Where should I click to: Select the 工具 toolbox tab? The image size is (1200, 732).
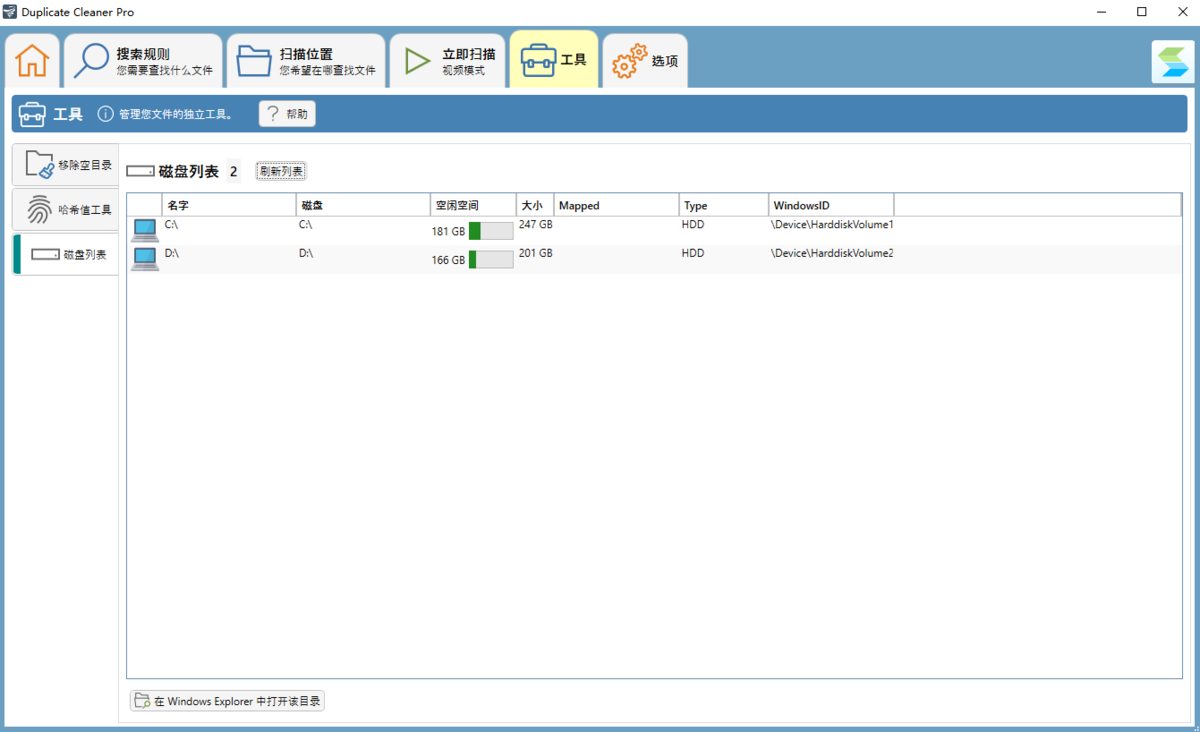click(x=554, y=60)
